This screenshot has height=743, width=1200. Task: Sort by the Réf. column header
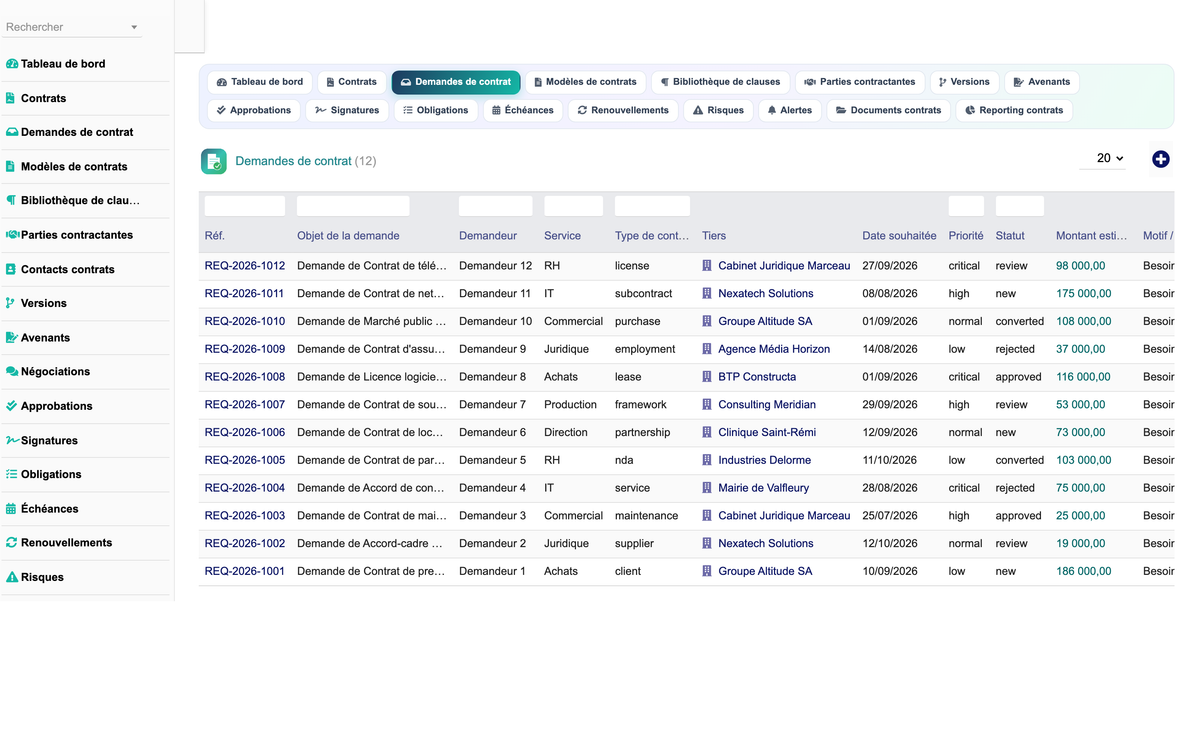[214, 236]
